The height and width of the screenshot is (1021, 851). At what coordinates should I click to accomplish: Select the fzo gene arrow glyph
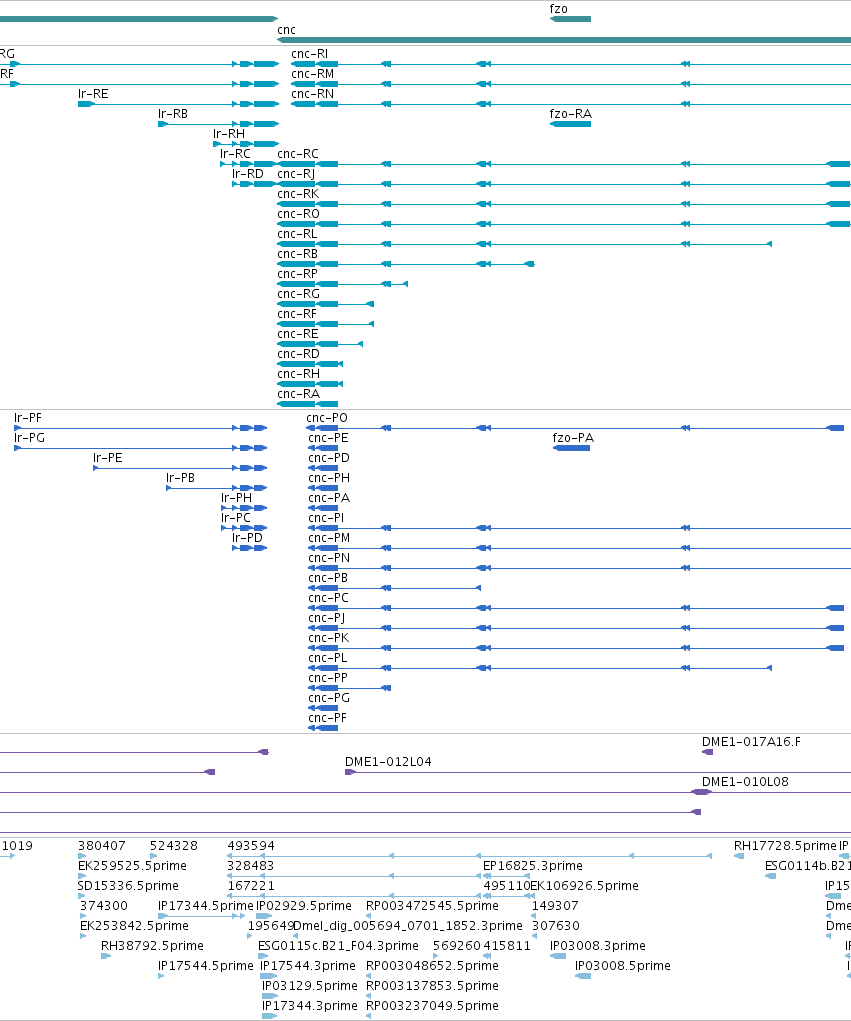click(x=570, y=19)
